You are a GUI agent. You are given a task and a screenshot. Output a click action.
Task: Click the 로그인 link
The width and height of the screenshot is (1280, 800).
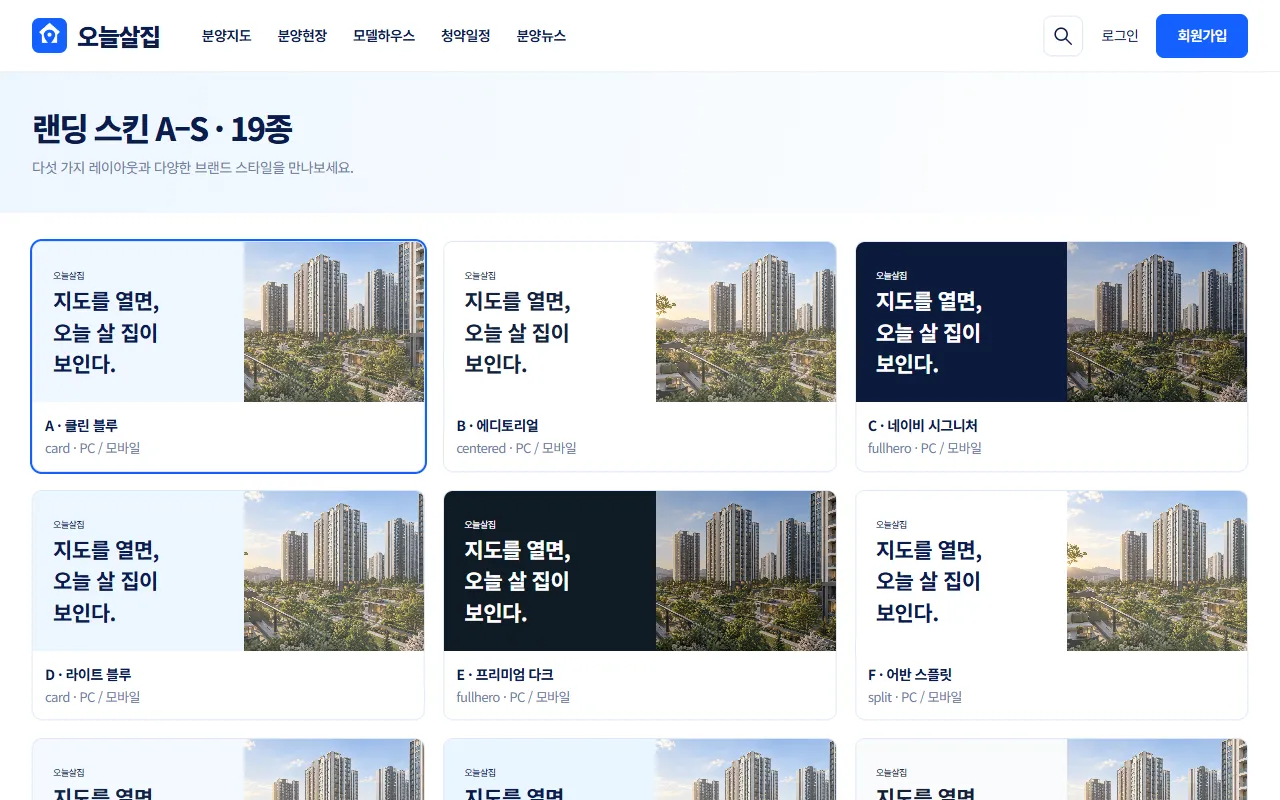tap(1120, 36)
